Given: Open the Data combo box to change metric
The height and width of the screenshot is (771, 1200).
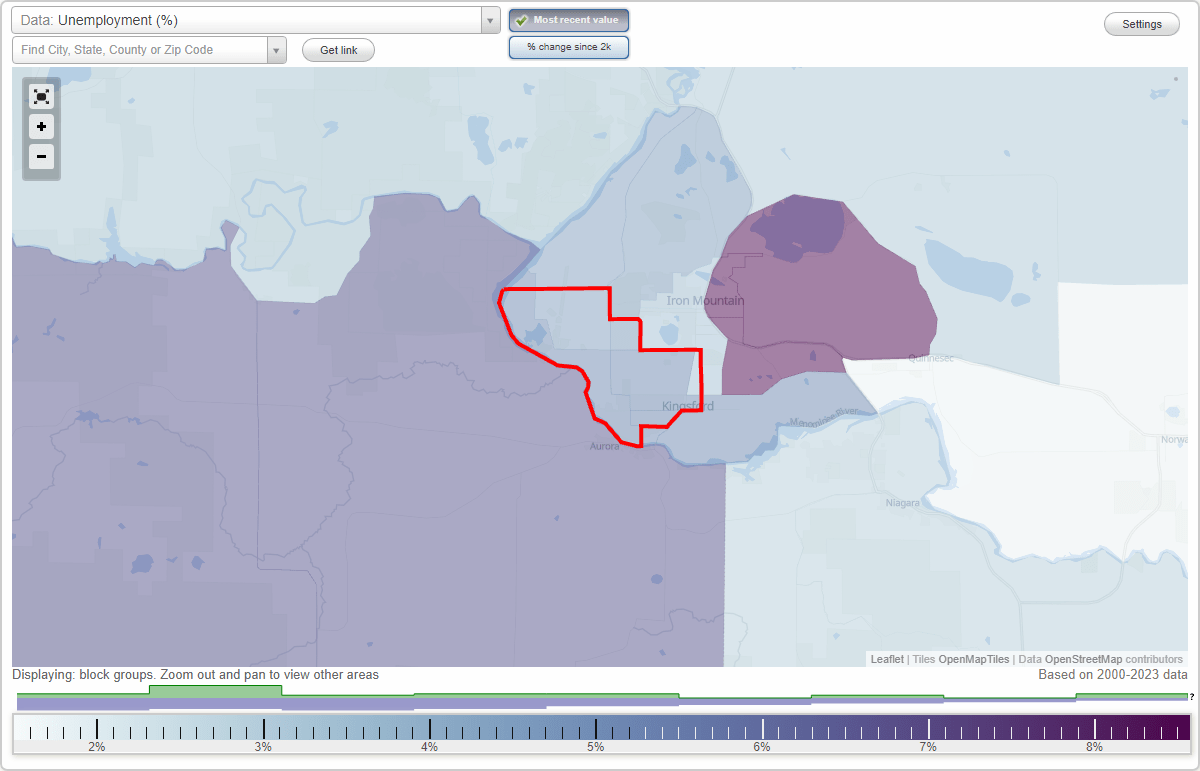Looking at the screenshot, I should 250,20.
